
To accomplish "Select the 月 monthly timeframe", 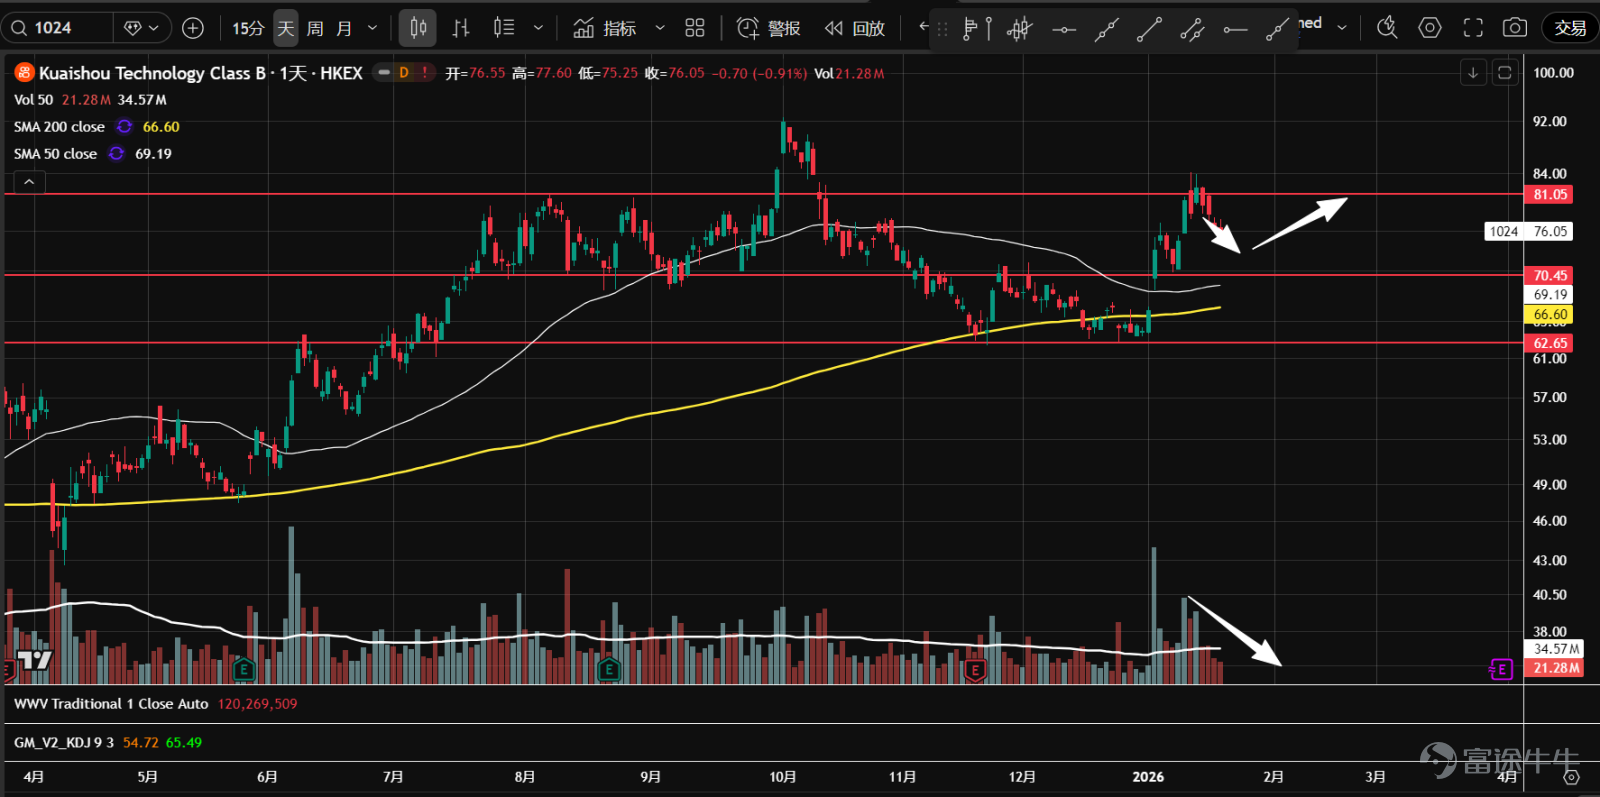I will [344, 28].
